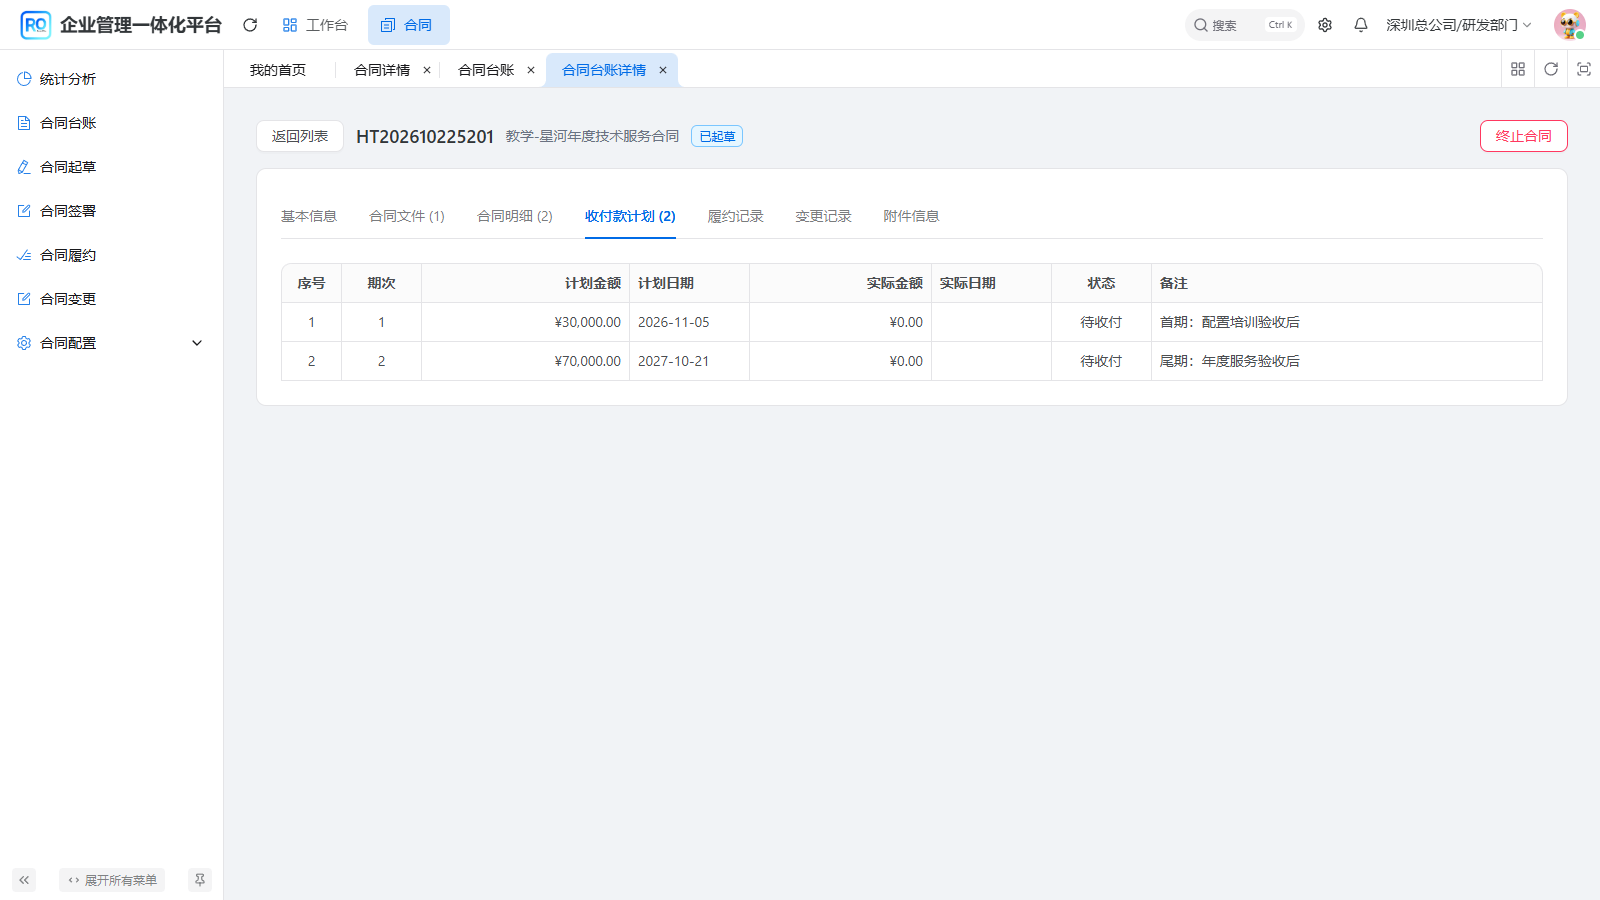Viewport: 1600px width, 900px height.
Task: Open 合同履约 in the sidebar
Action: pos(111,255)
